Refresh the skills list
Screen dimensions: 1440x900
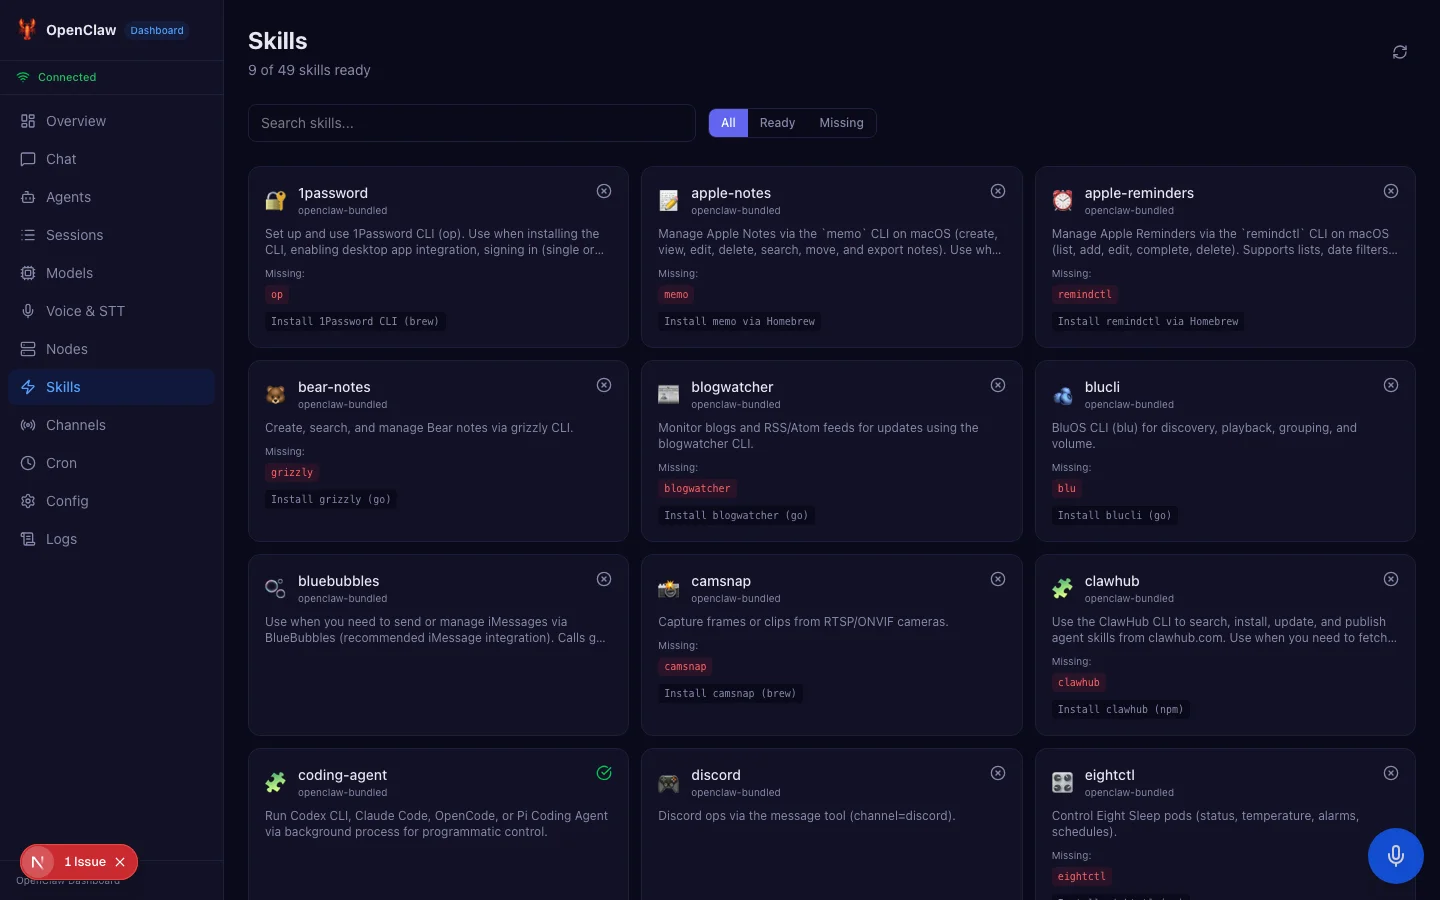1399,52
